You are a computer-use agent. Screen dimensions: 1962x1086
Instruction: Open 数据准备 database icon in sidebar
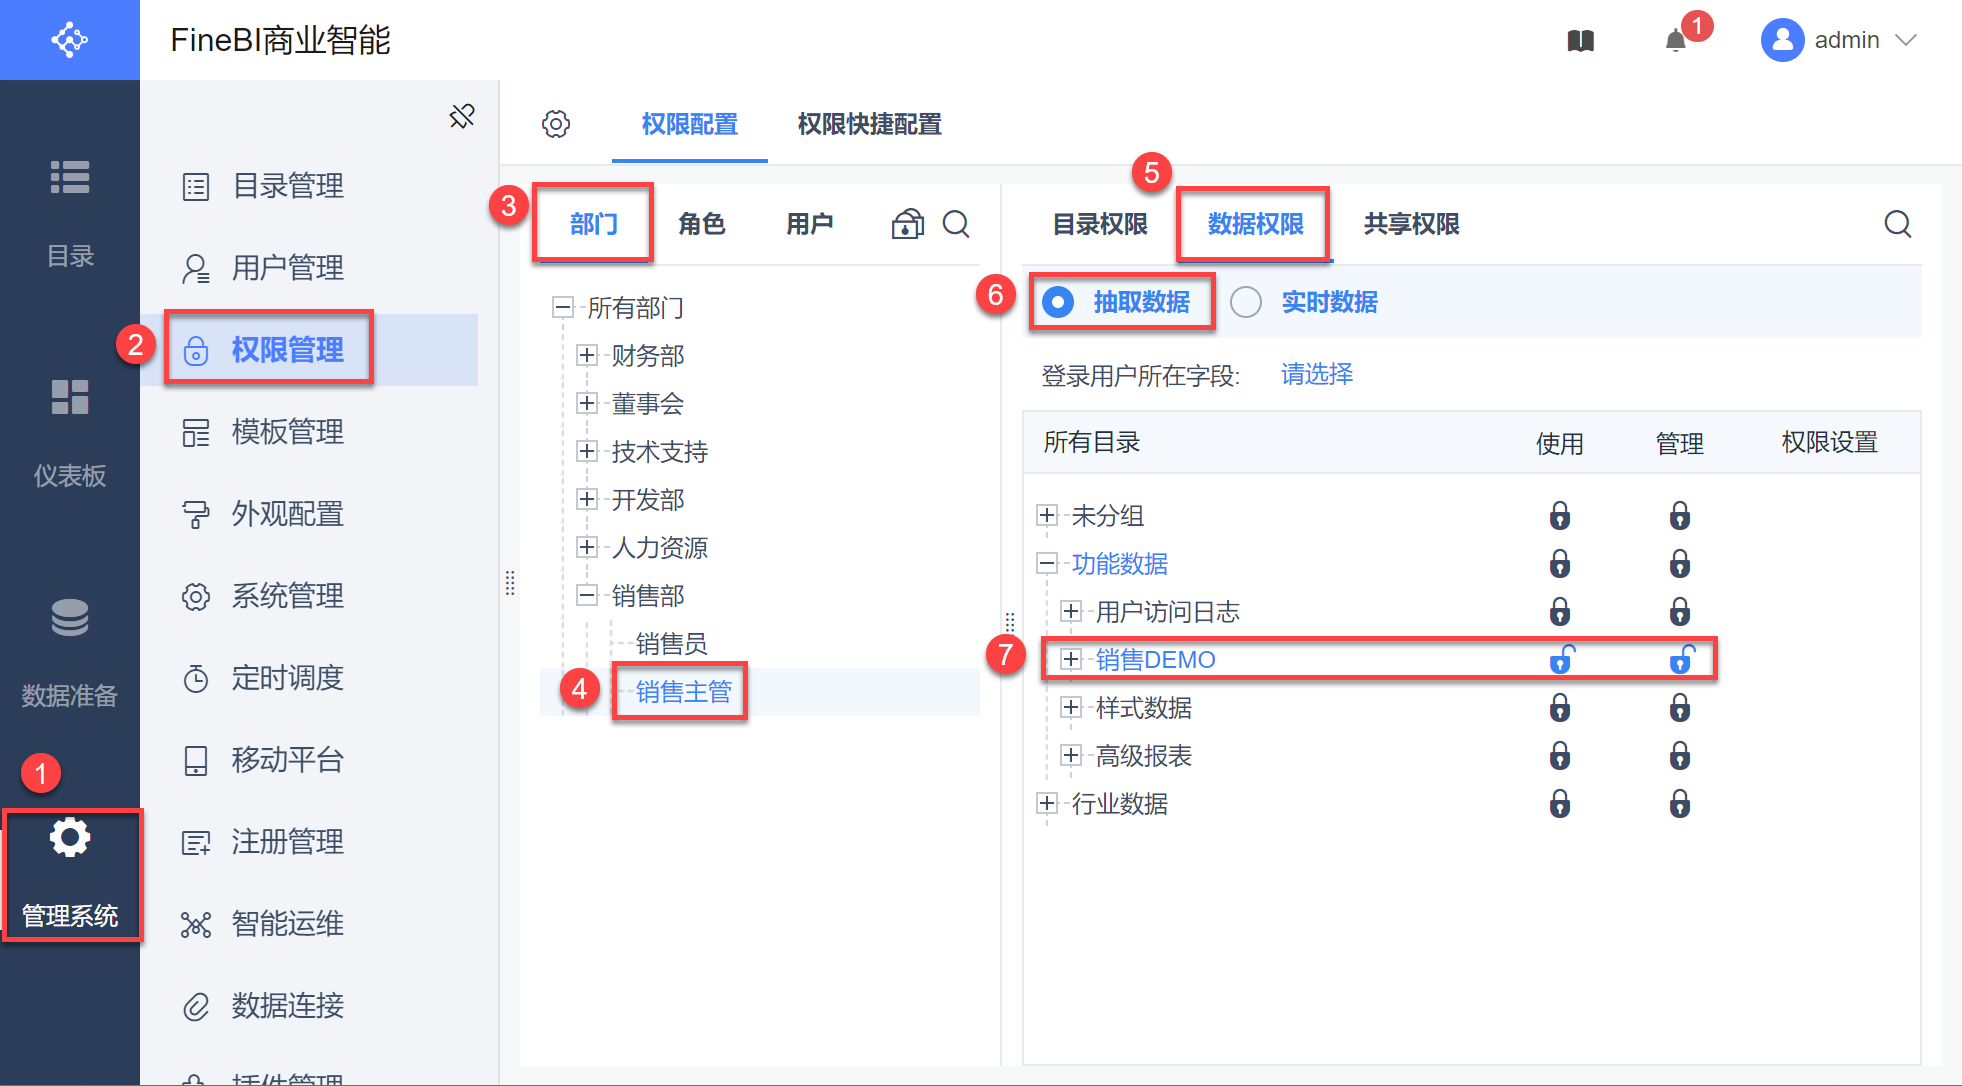click(x=70, y=618)
